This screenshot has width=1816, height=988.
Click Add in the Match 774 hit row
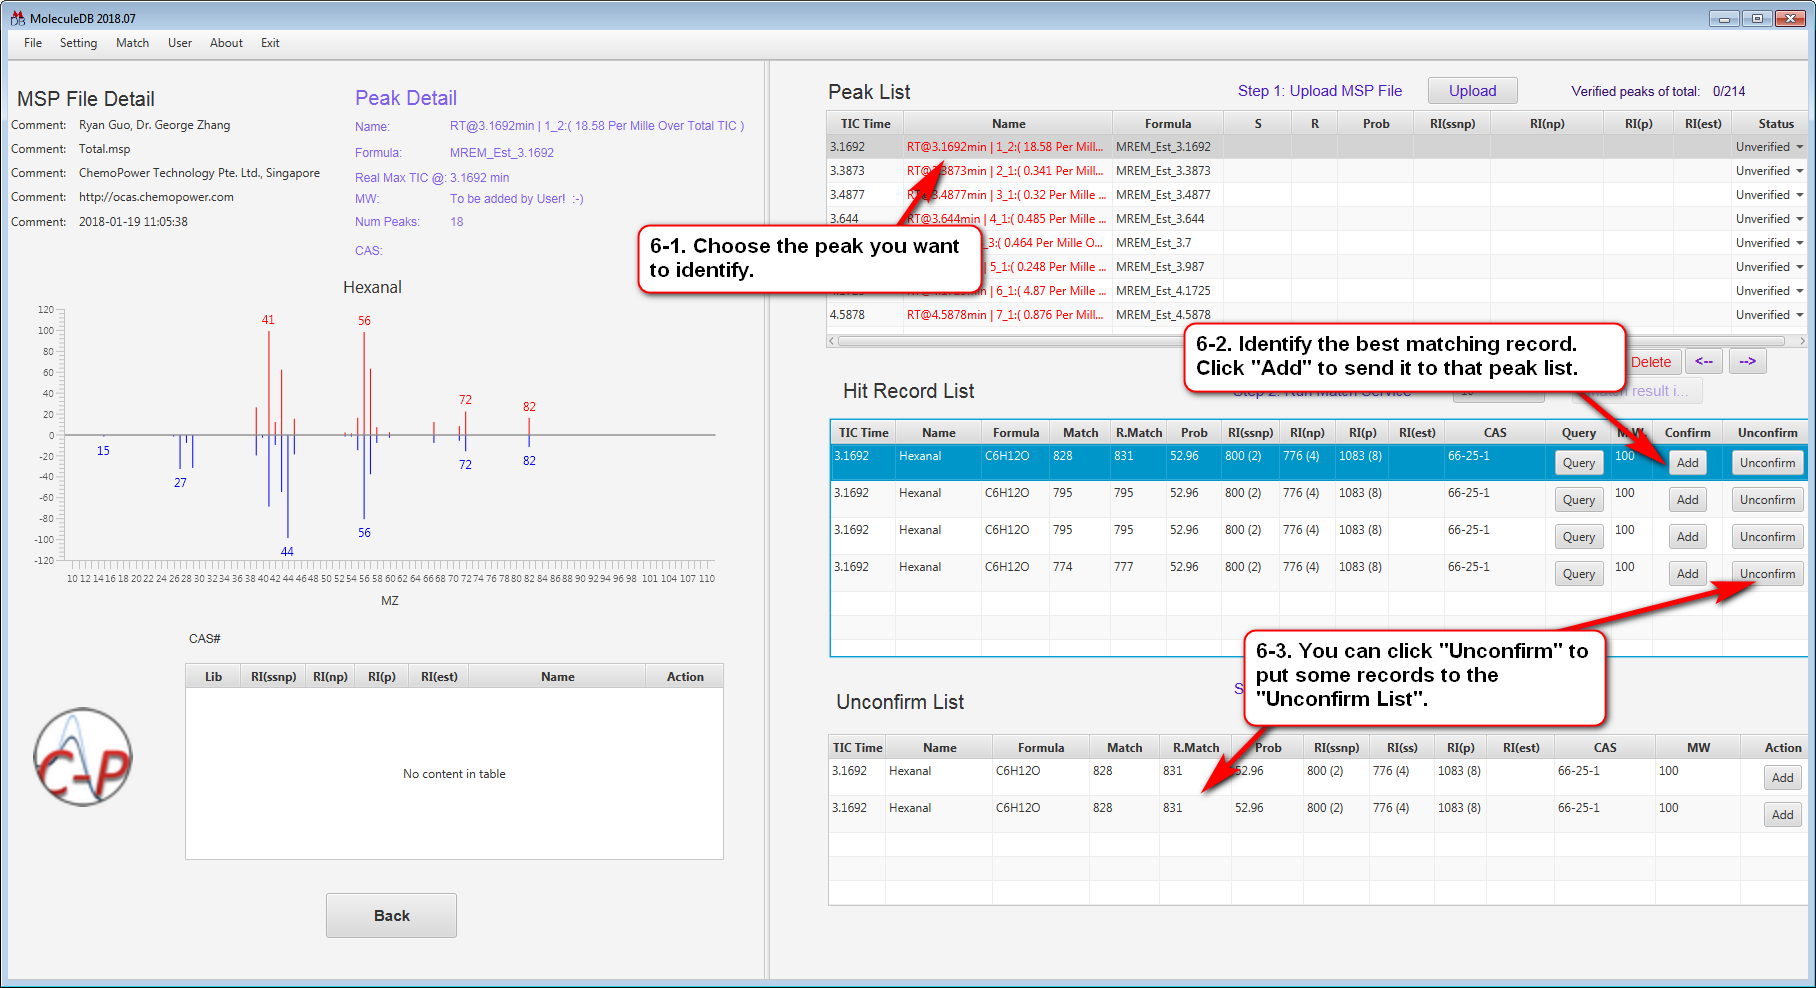[1687, 574]
